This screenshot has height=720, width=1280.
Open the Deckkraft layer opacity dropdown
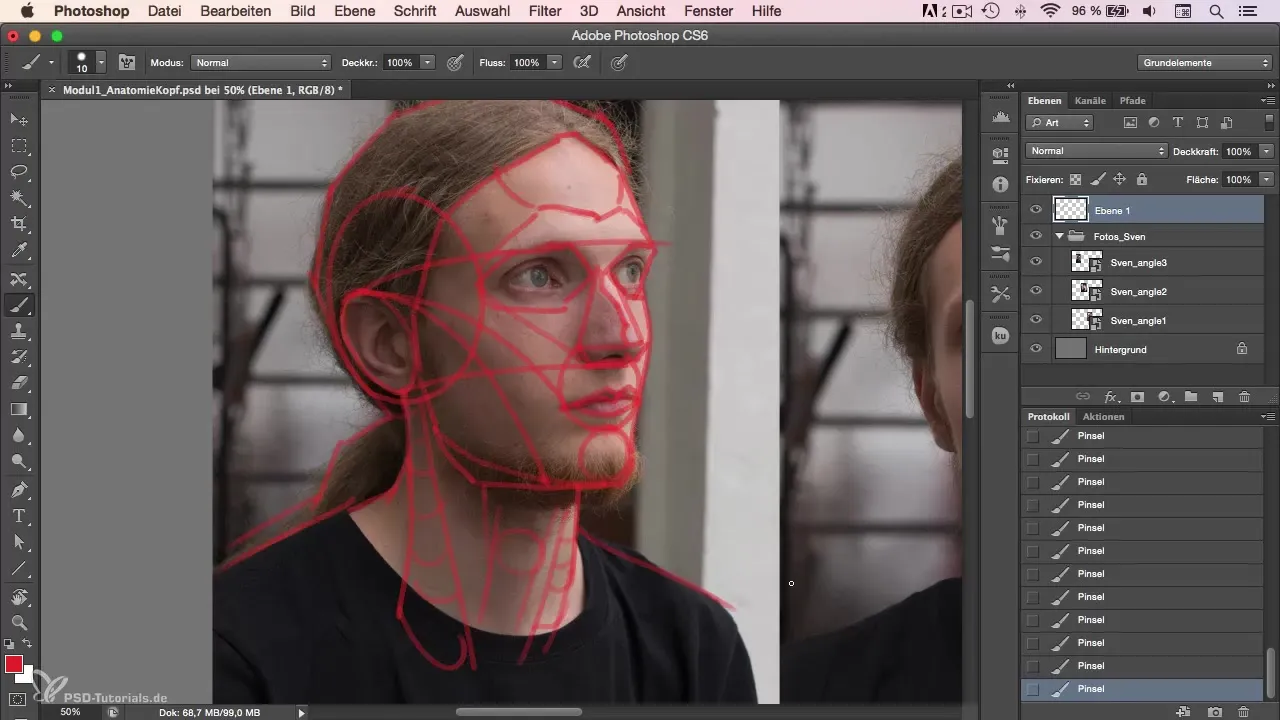click(x=1267, y=151)
